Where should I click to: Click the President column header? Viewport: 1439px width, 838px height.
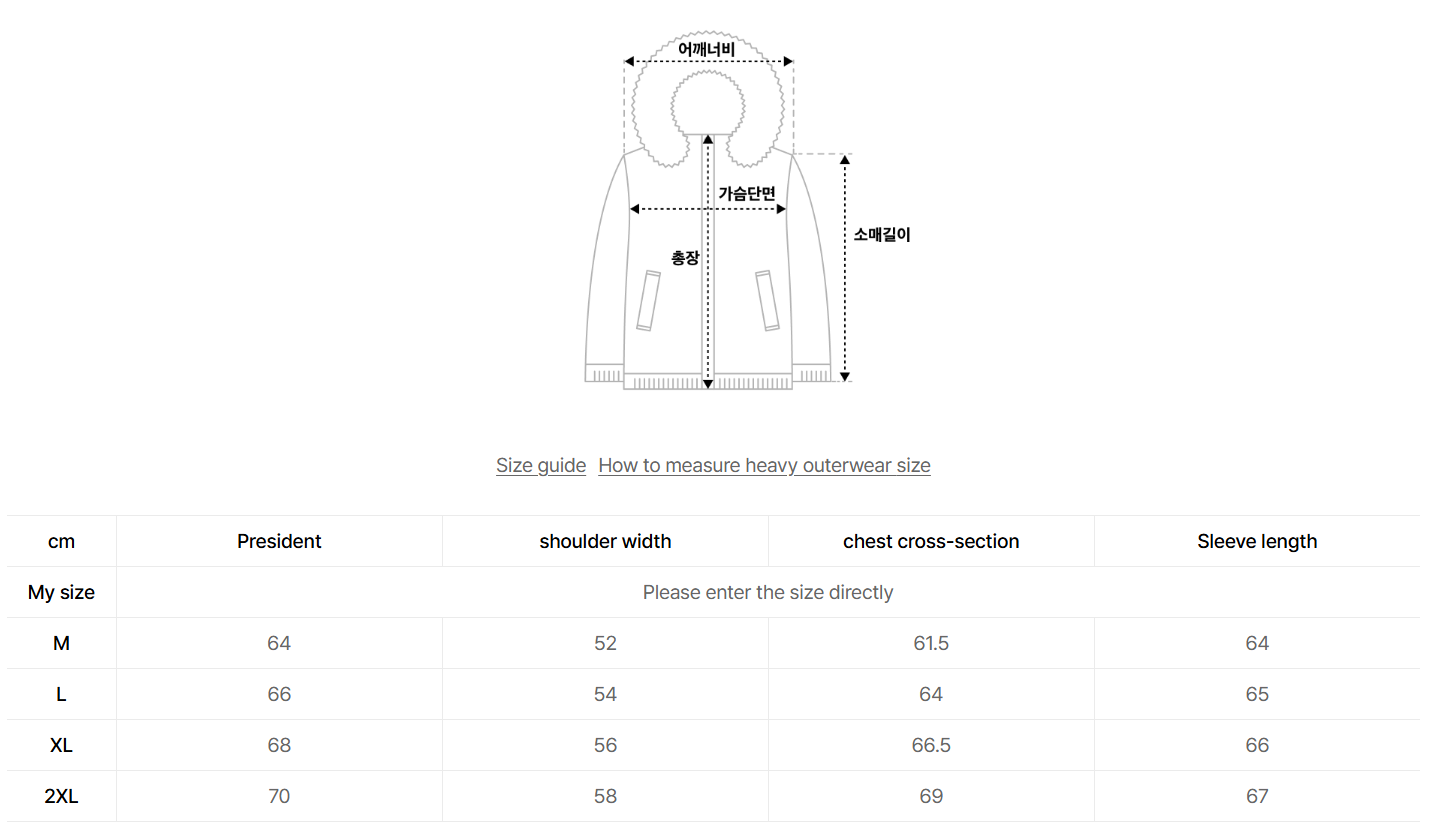coord(279,541)
